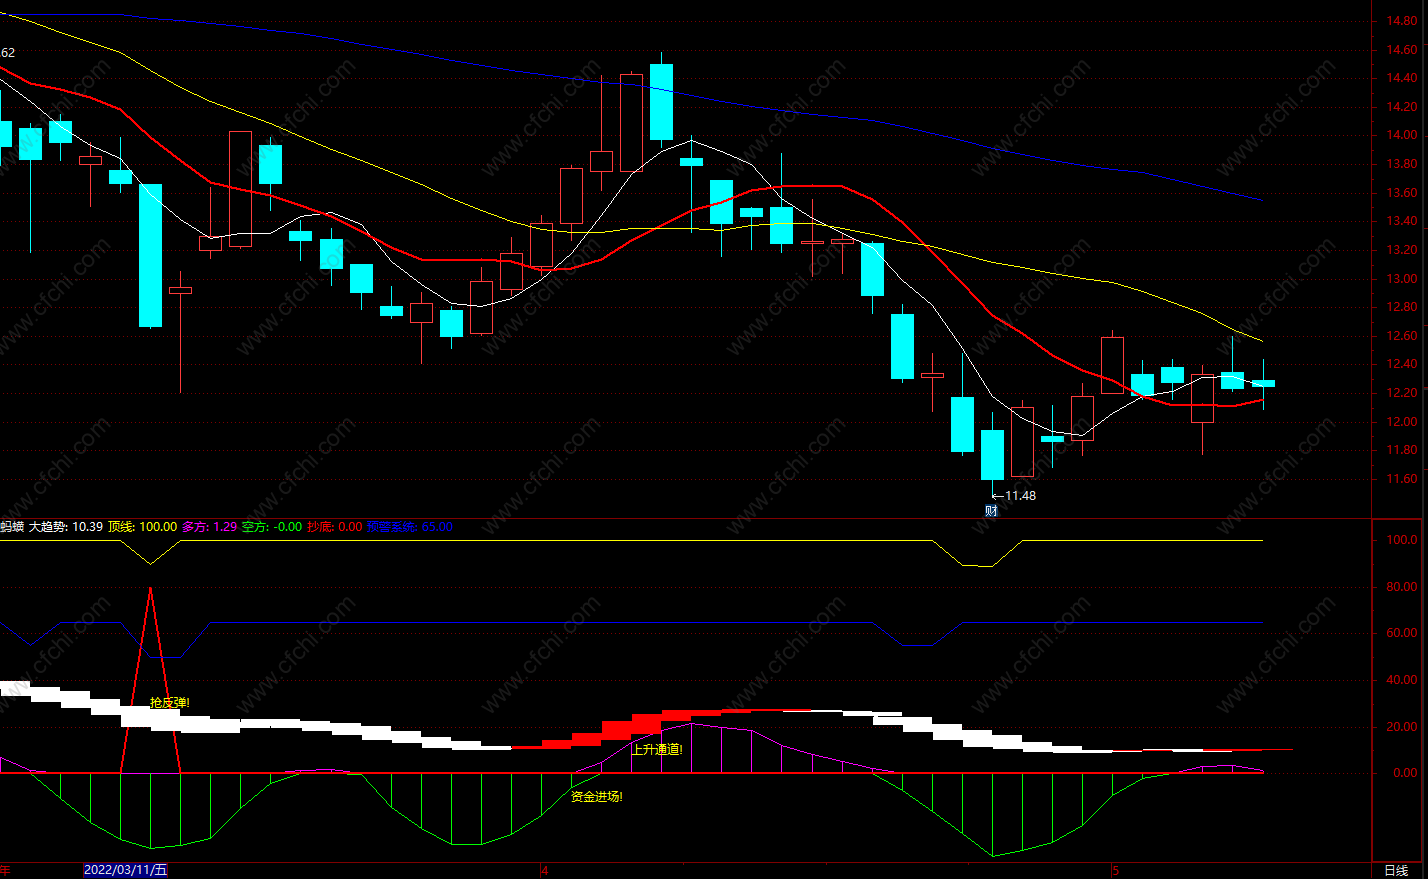Click the 20.00 indicator axis label
Viewport: 1428px width, 879px height.
1402,727
